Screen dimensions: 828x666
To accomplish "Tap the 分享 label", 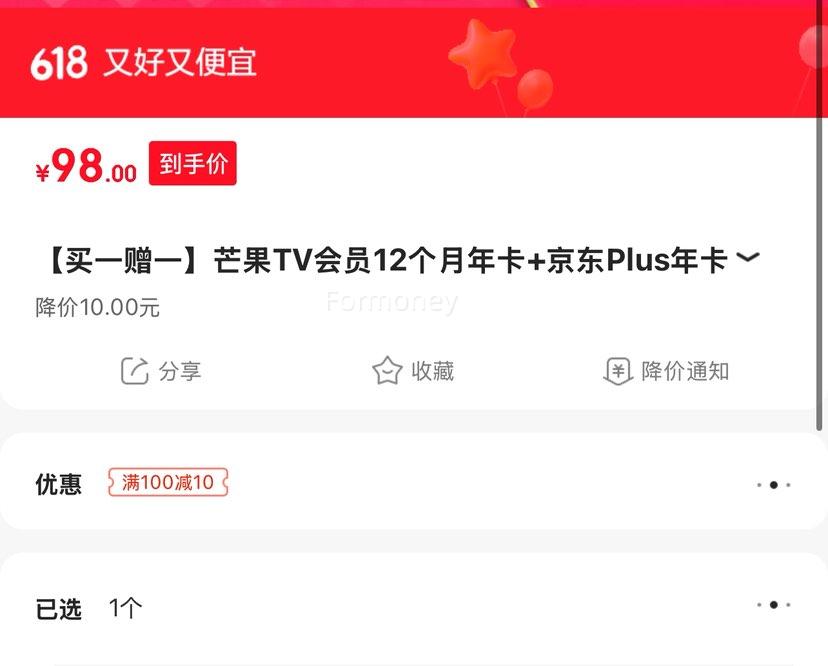I will click(180, 371).
